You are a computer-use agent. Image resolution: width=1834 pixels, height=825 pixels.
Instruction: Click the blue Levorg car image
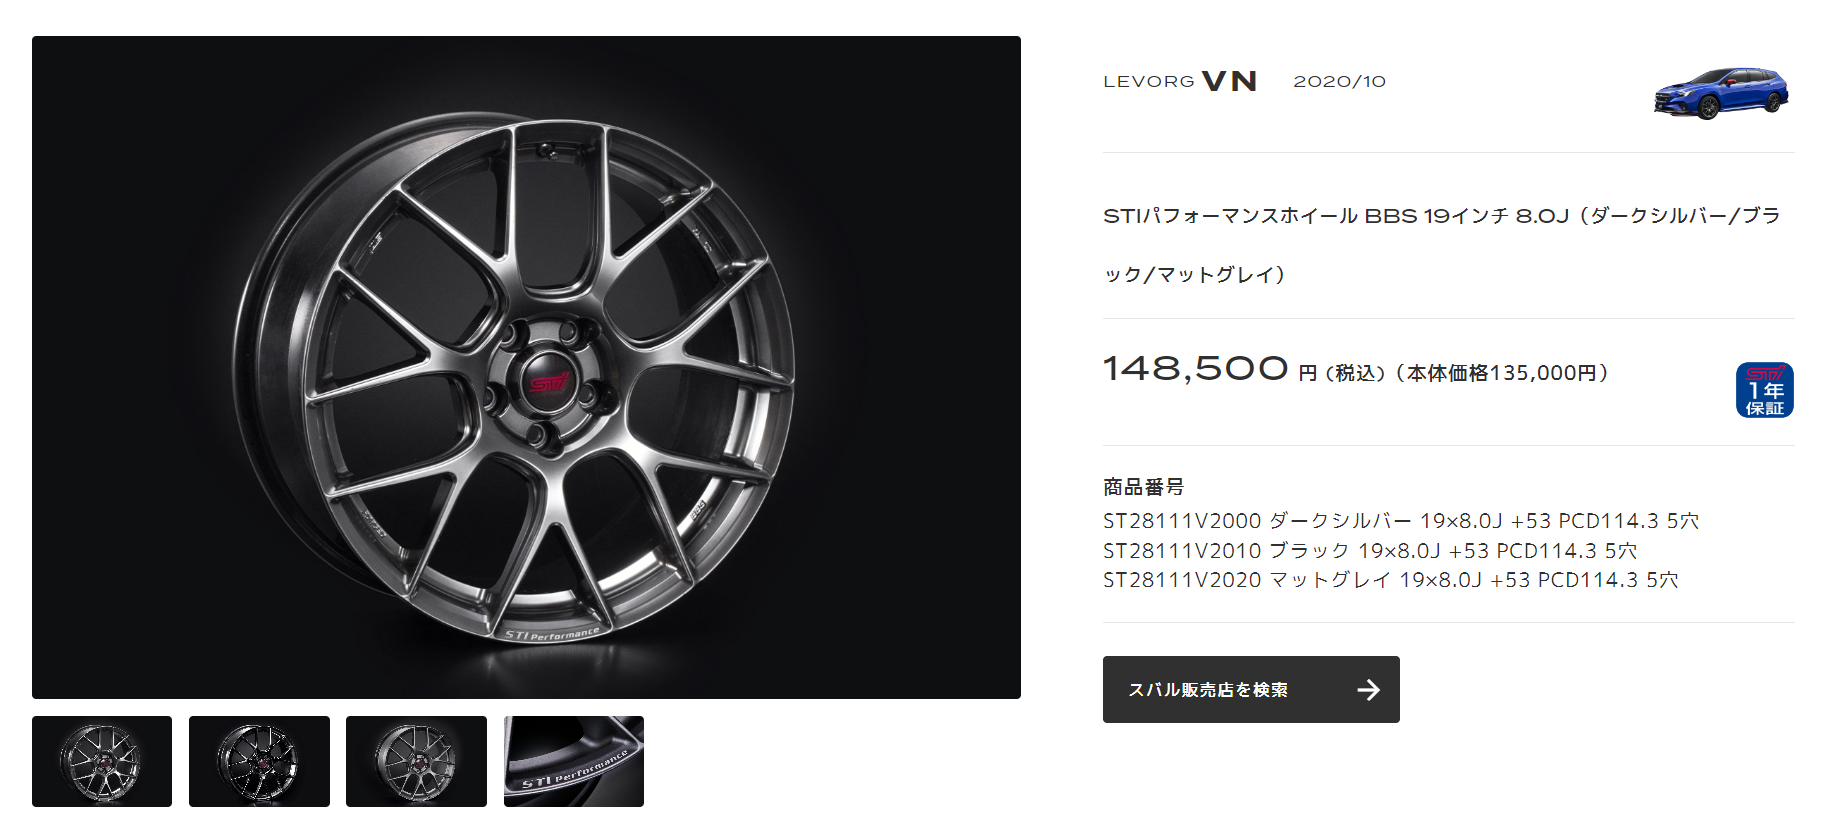(x=1721, y=93)
